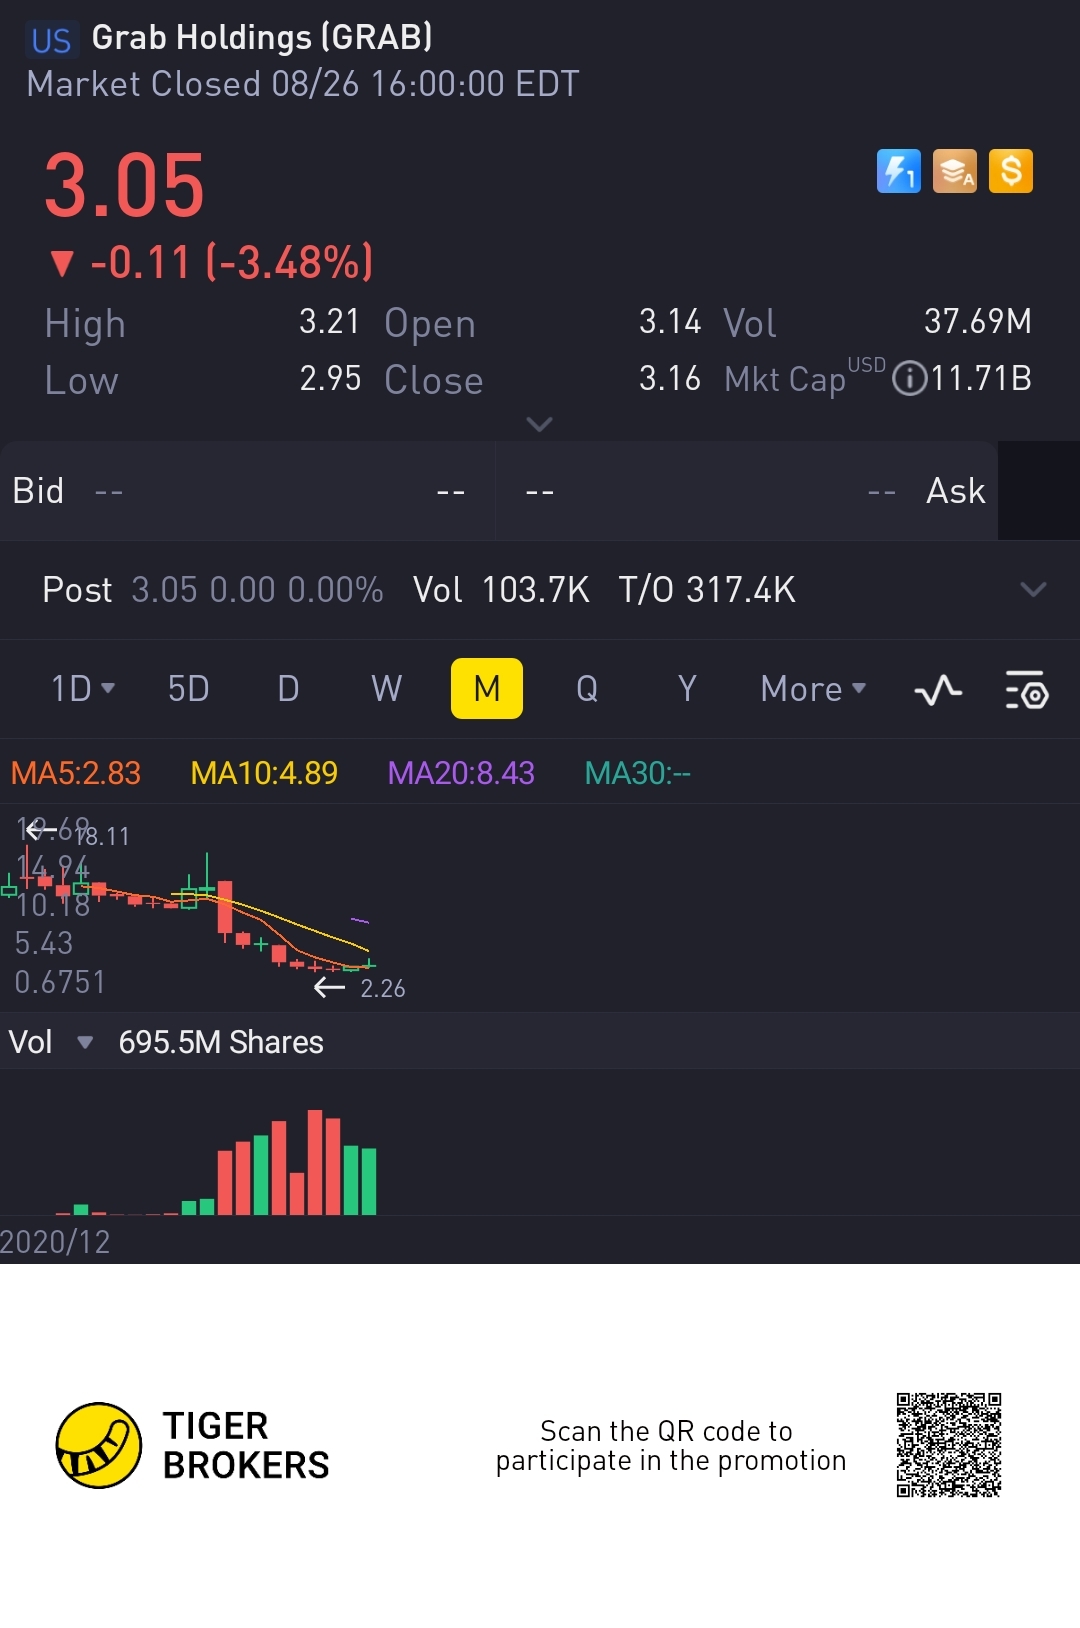Image resolution: width=1080 pixels, height=1628 pixels.
Task: Tap the Mkt Cap info icon
Action: click(x=909, y=379)
